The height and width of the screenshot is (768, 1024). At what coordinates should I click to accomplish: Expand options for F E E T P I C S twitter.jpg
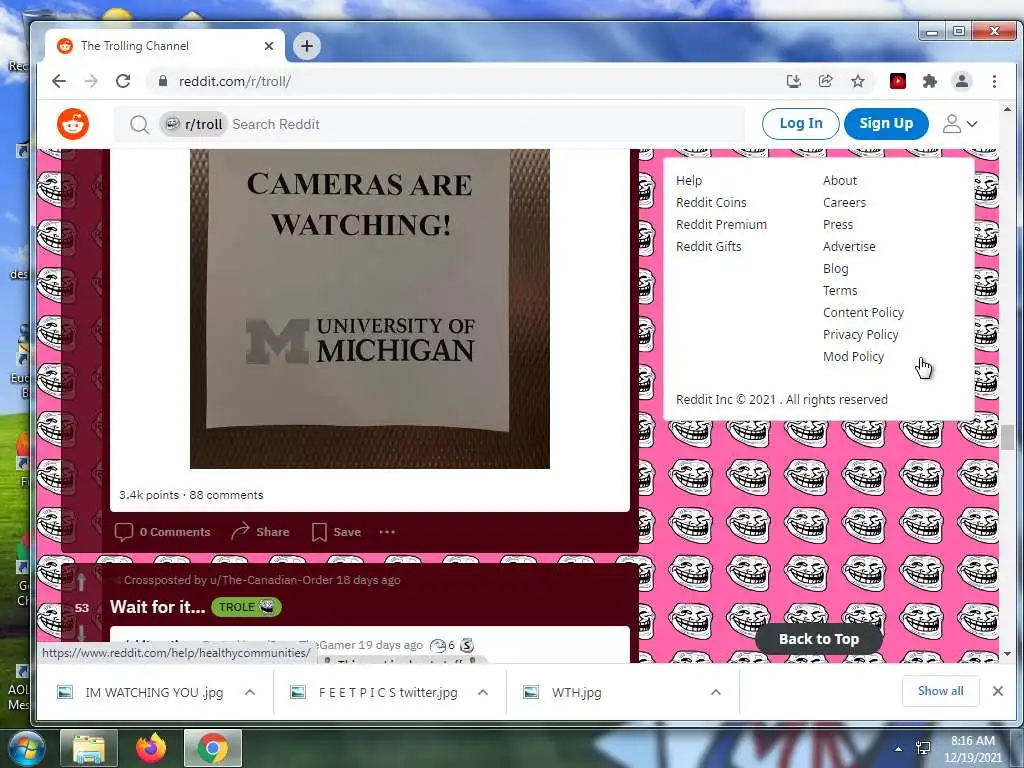tap(483, 692)
